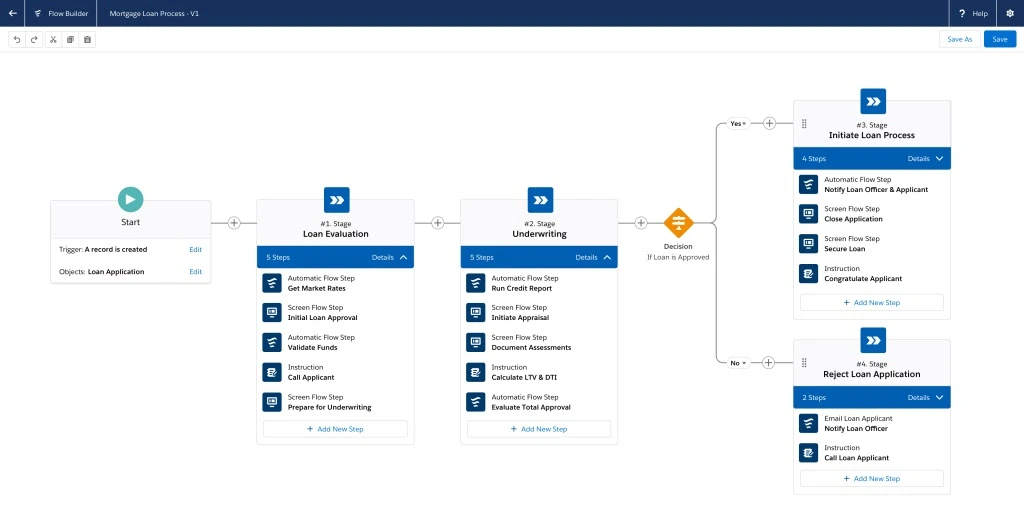The height and width of the screenshot is (511, 1024).
Task: Click 'Loan Application' object value
Action: [116, 272]
